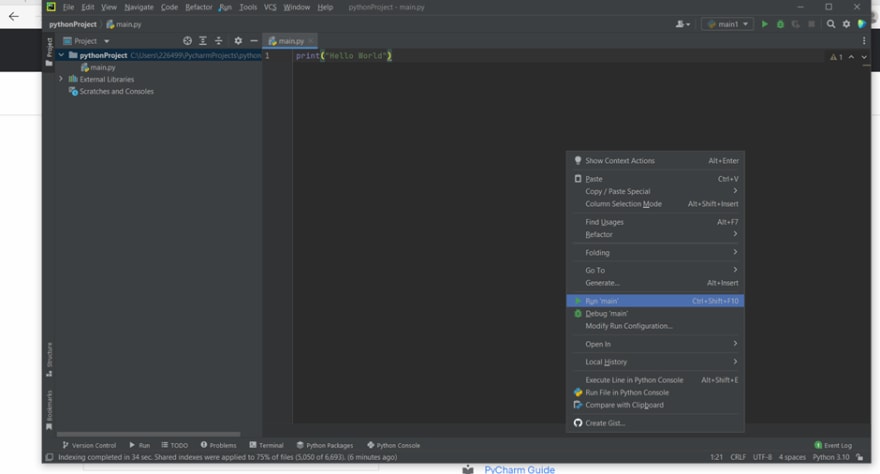Image resolution: width=880 pixels, height=474 pixels.
Task: Open Copy / Paste Special submenu
Action: 655,191
